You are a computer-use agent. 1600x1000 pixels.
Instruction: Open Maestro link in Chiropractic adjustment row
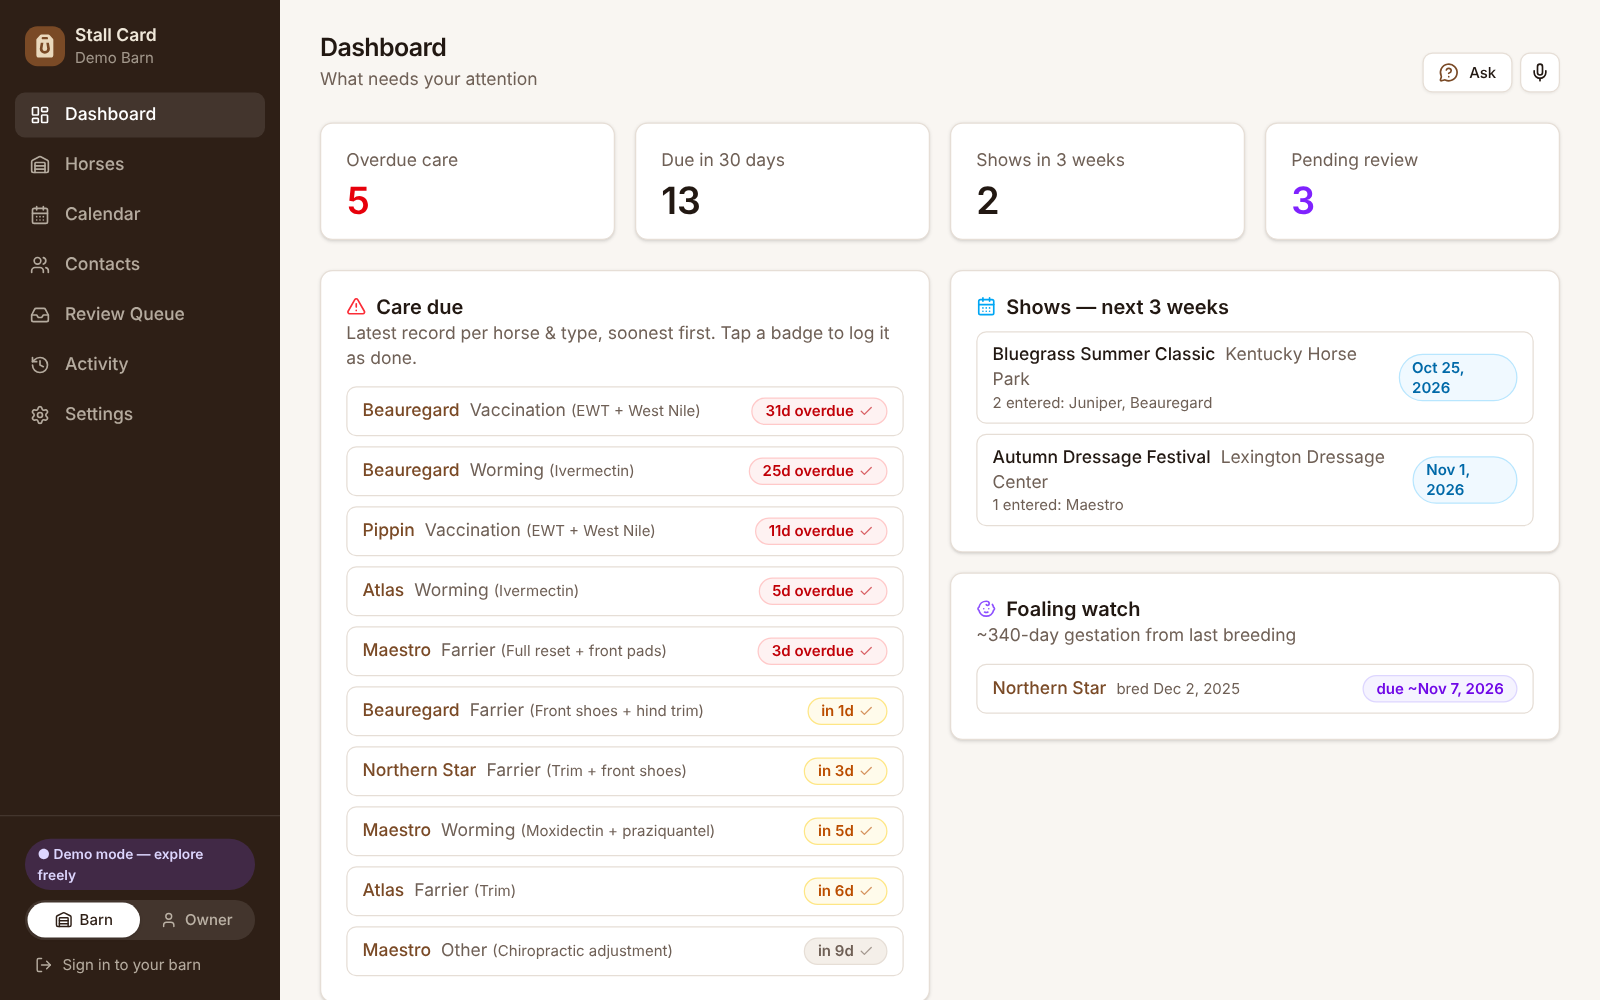tap(396, 950)
